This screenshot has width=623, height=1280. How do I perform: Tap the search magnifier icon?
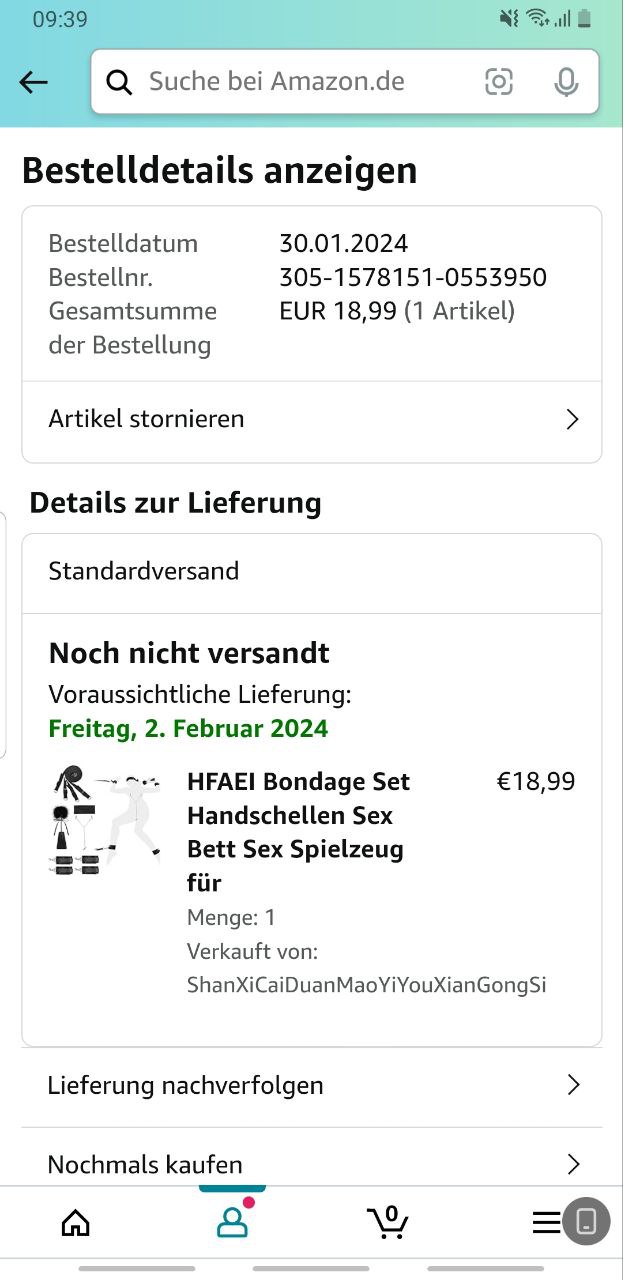click(119, 82)
